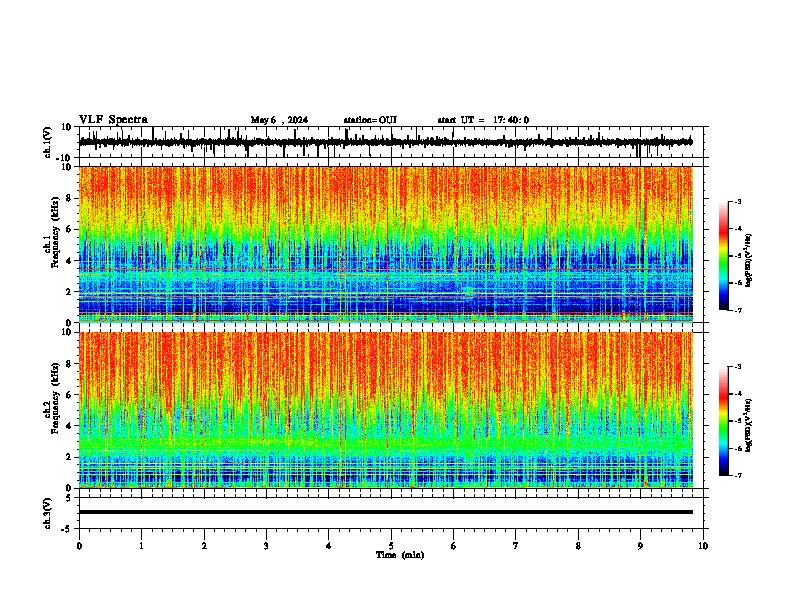Click the ch.1 spectrogram color bar
Image resolution: width=792 pixels, height=612 pixels.
pos(723,256)
